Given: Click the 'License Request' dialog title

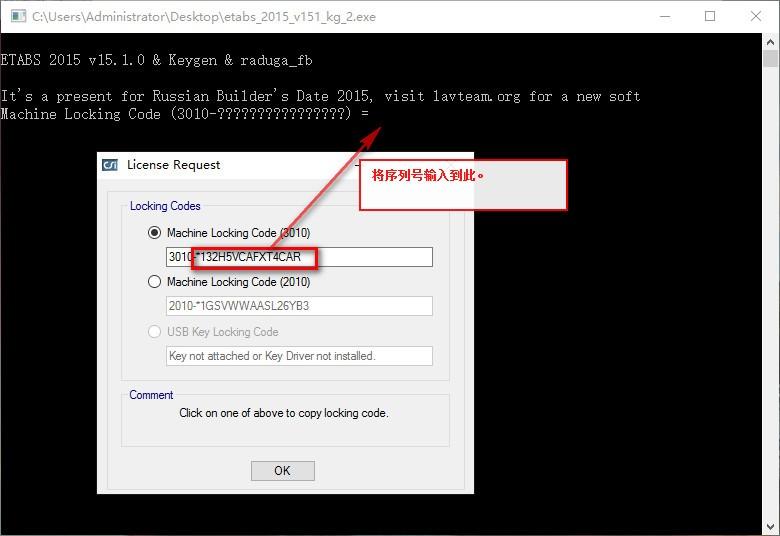Looking at the screenshot, I should click(174, 165).
